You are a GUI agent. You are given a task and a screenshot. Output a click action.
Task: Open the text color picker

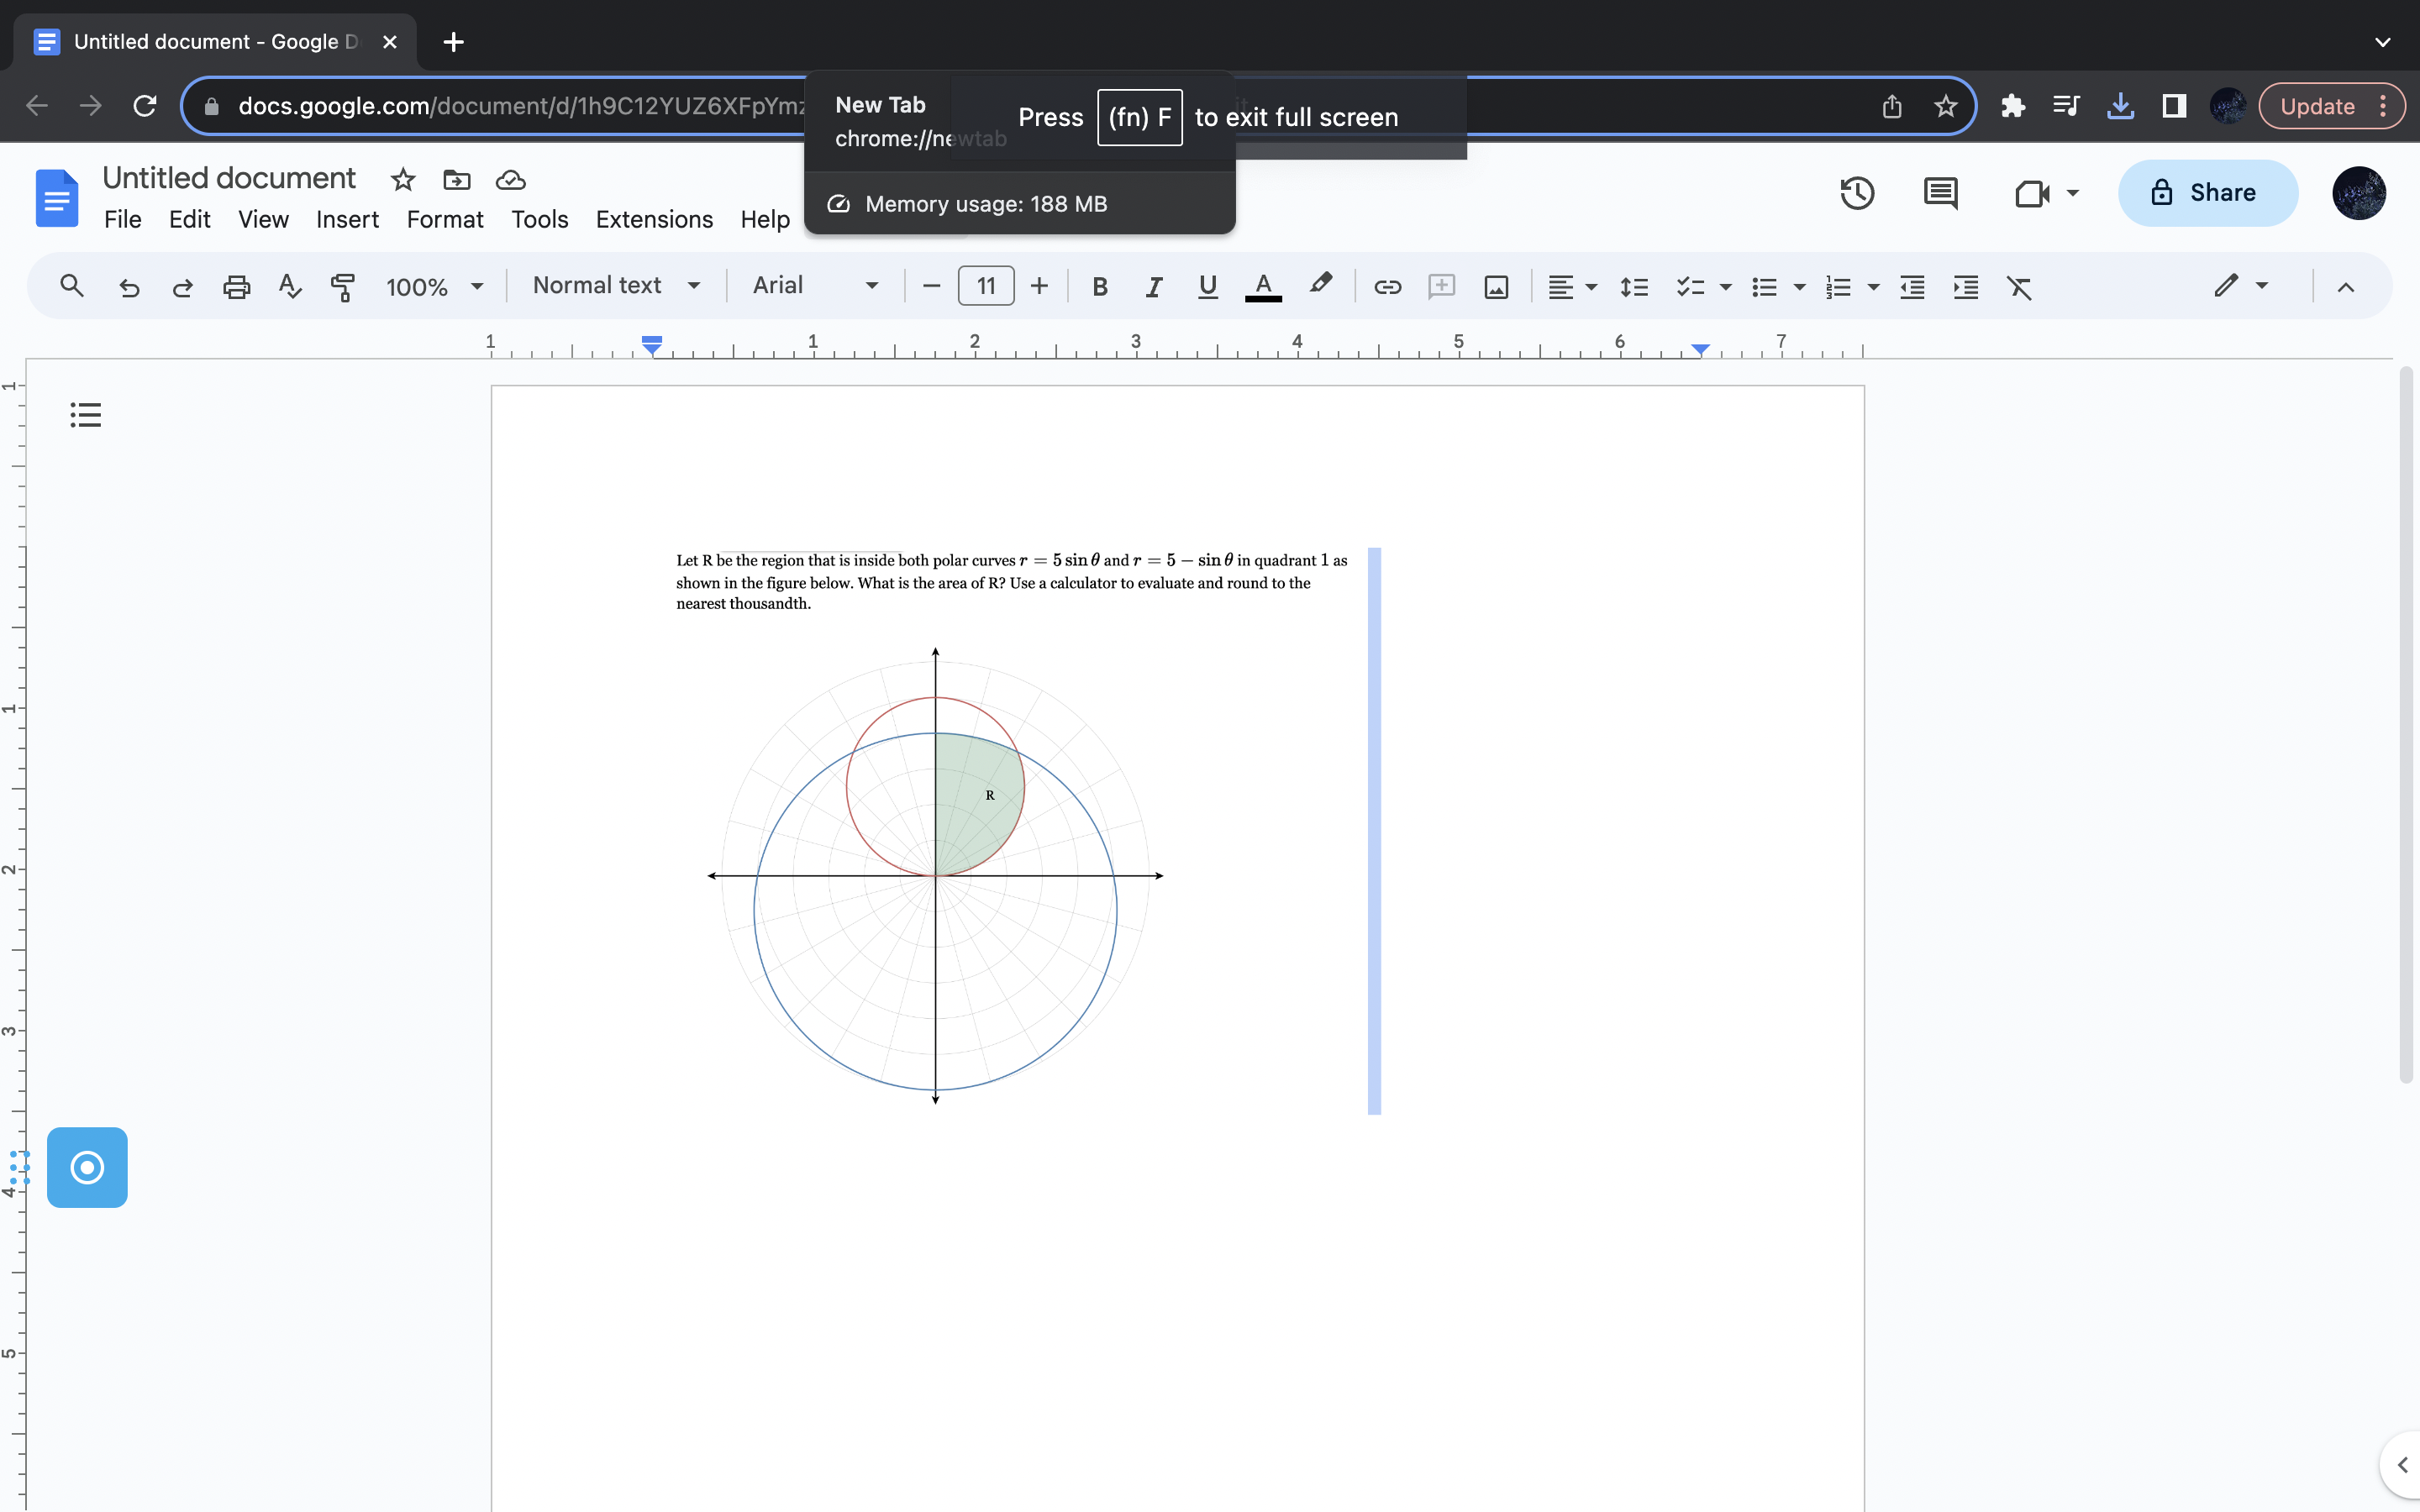point(1262,287)
